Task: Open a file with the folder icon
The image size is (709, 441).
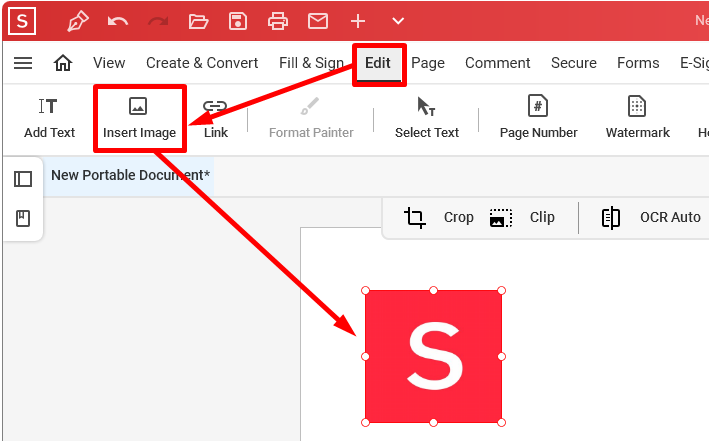Action: tap(198, 21)
